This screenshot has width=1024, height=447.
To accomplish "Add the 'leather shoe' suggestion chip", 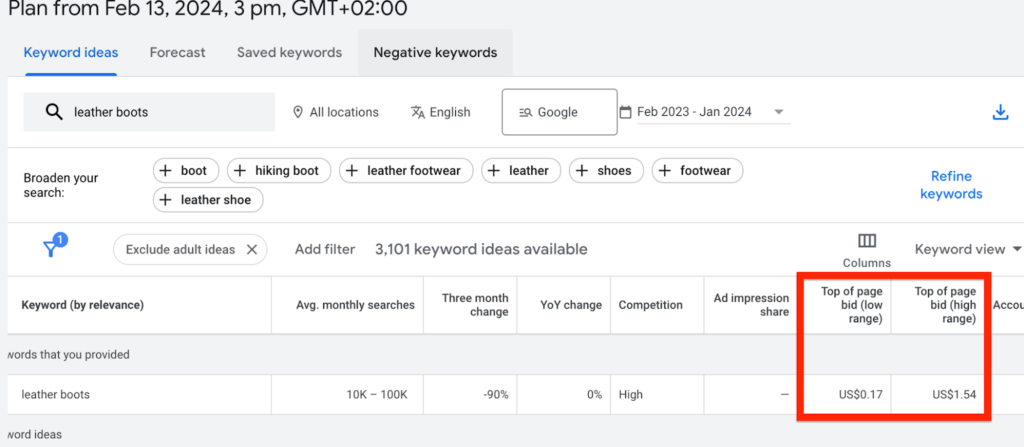I will pyautogui.click(x=207, y=200).
